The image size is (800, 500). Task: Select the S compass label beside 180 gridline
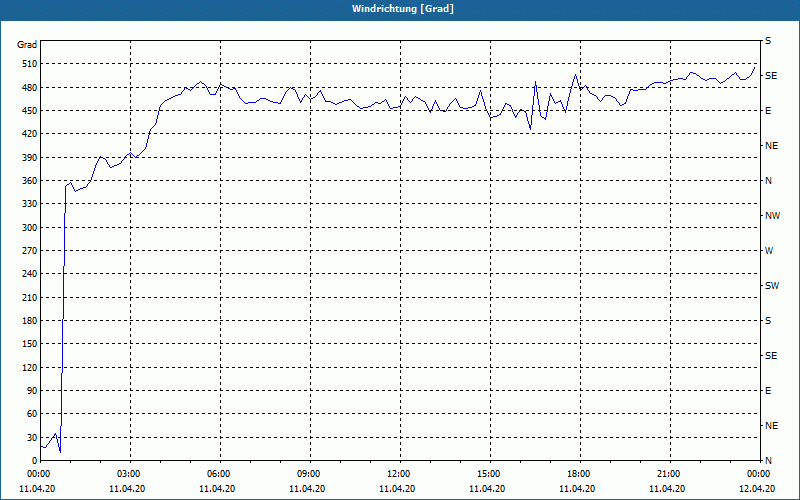768,321
